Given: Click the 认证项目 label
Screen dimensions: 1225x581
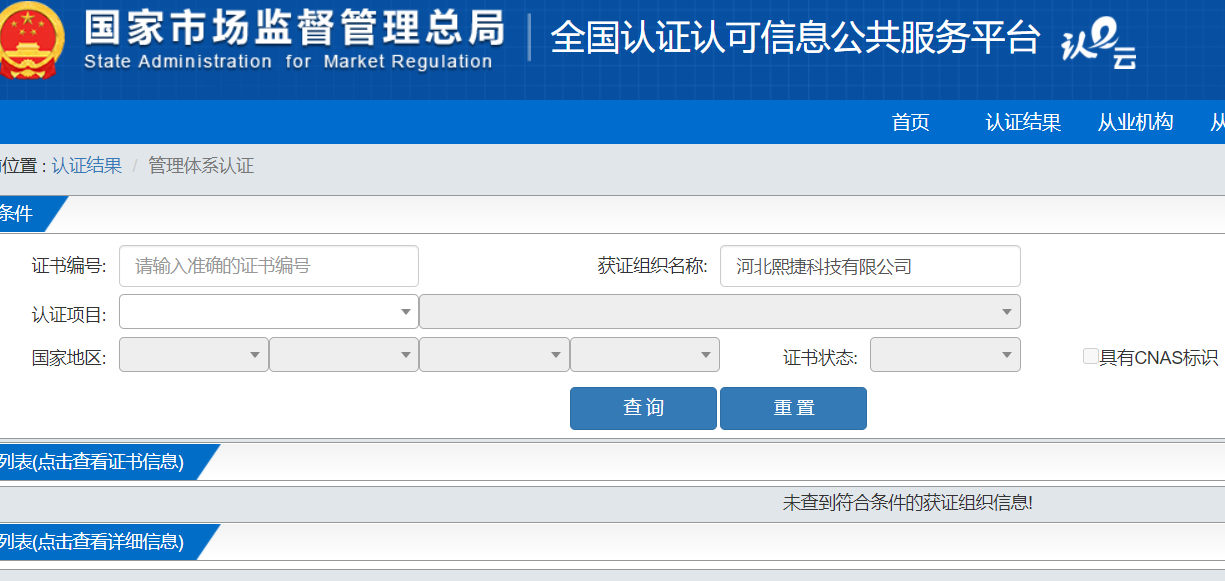Looking at the screenshot, I should coord(69,315).
